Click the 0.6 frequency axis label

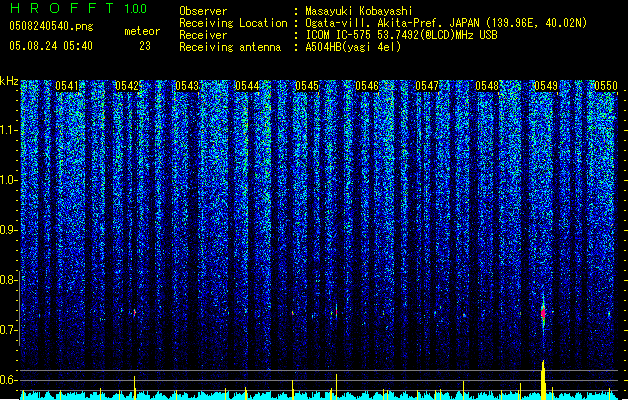[x=9, y=380]
